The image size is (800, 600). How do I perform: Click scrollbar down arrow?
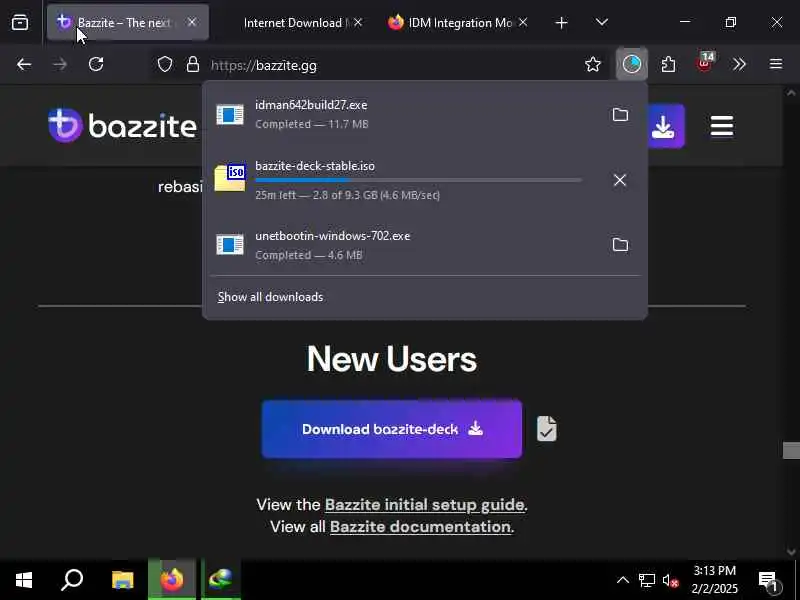coord(791,552)
